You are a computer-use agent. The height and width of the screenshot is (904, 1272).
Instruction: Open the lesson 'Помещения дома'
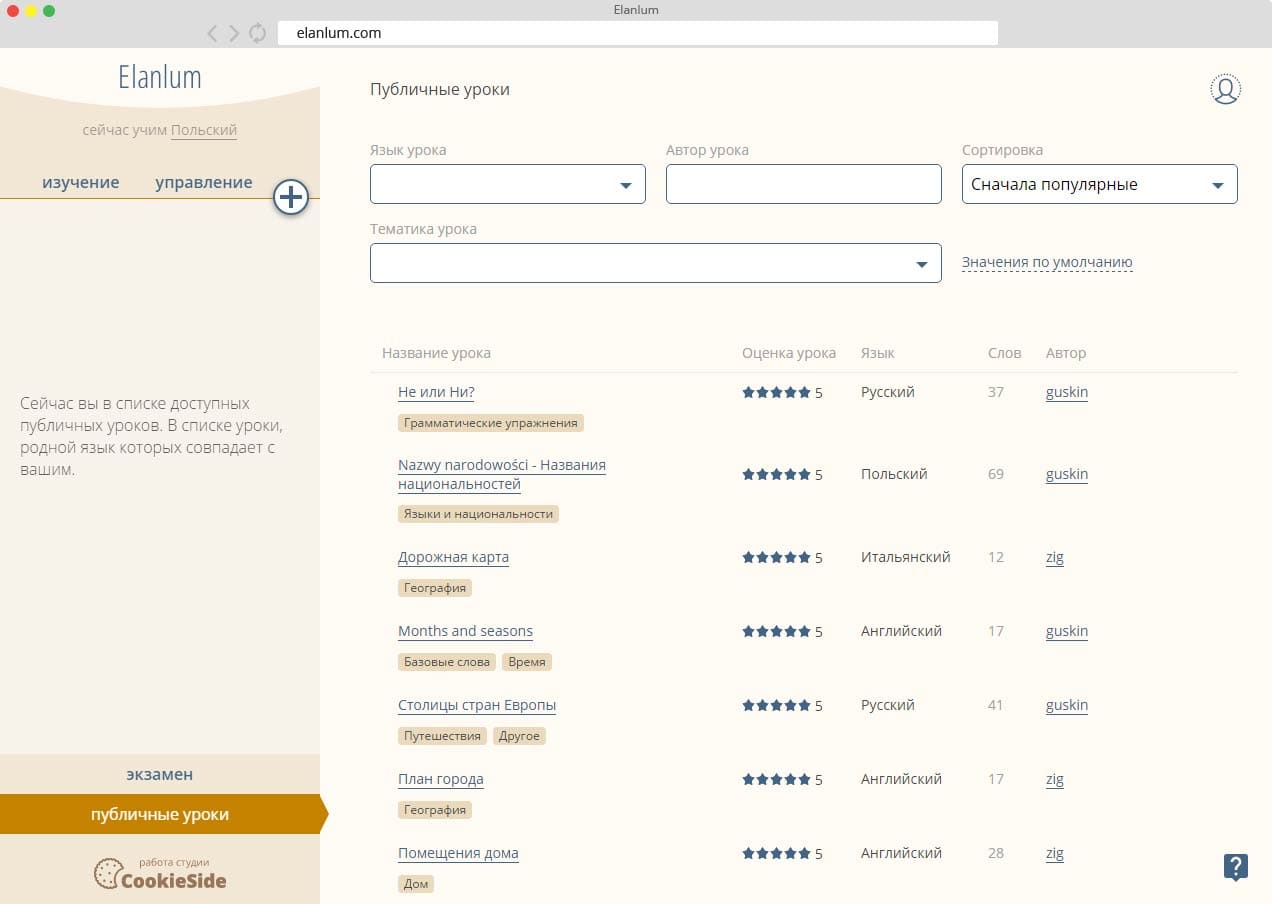coord(458,853)
